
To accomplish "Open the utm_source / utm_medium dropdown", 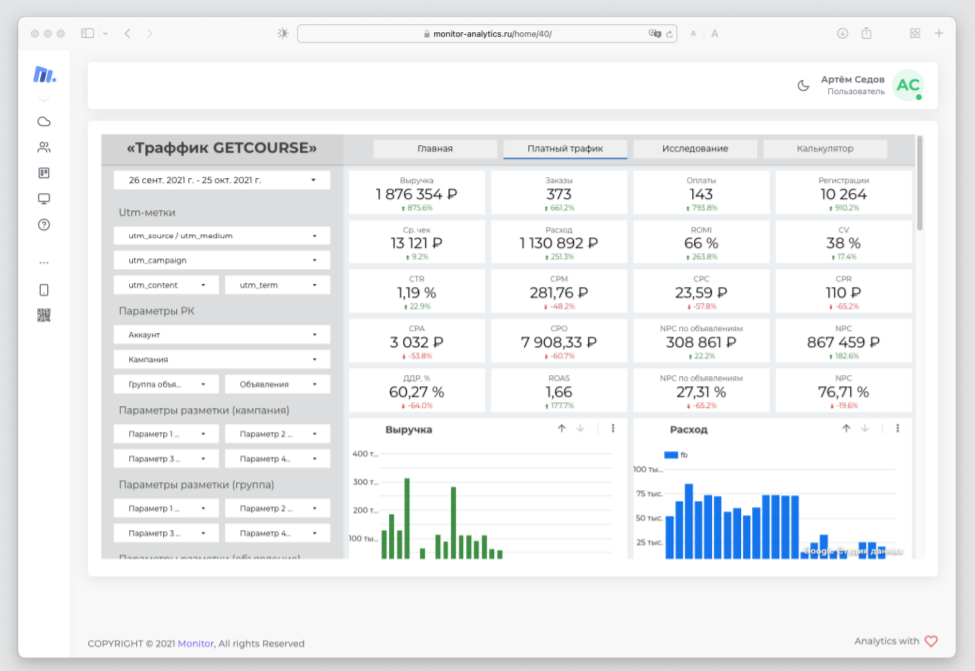I will pyautogui.click(x=221, y=236).
